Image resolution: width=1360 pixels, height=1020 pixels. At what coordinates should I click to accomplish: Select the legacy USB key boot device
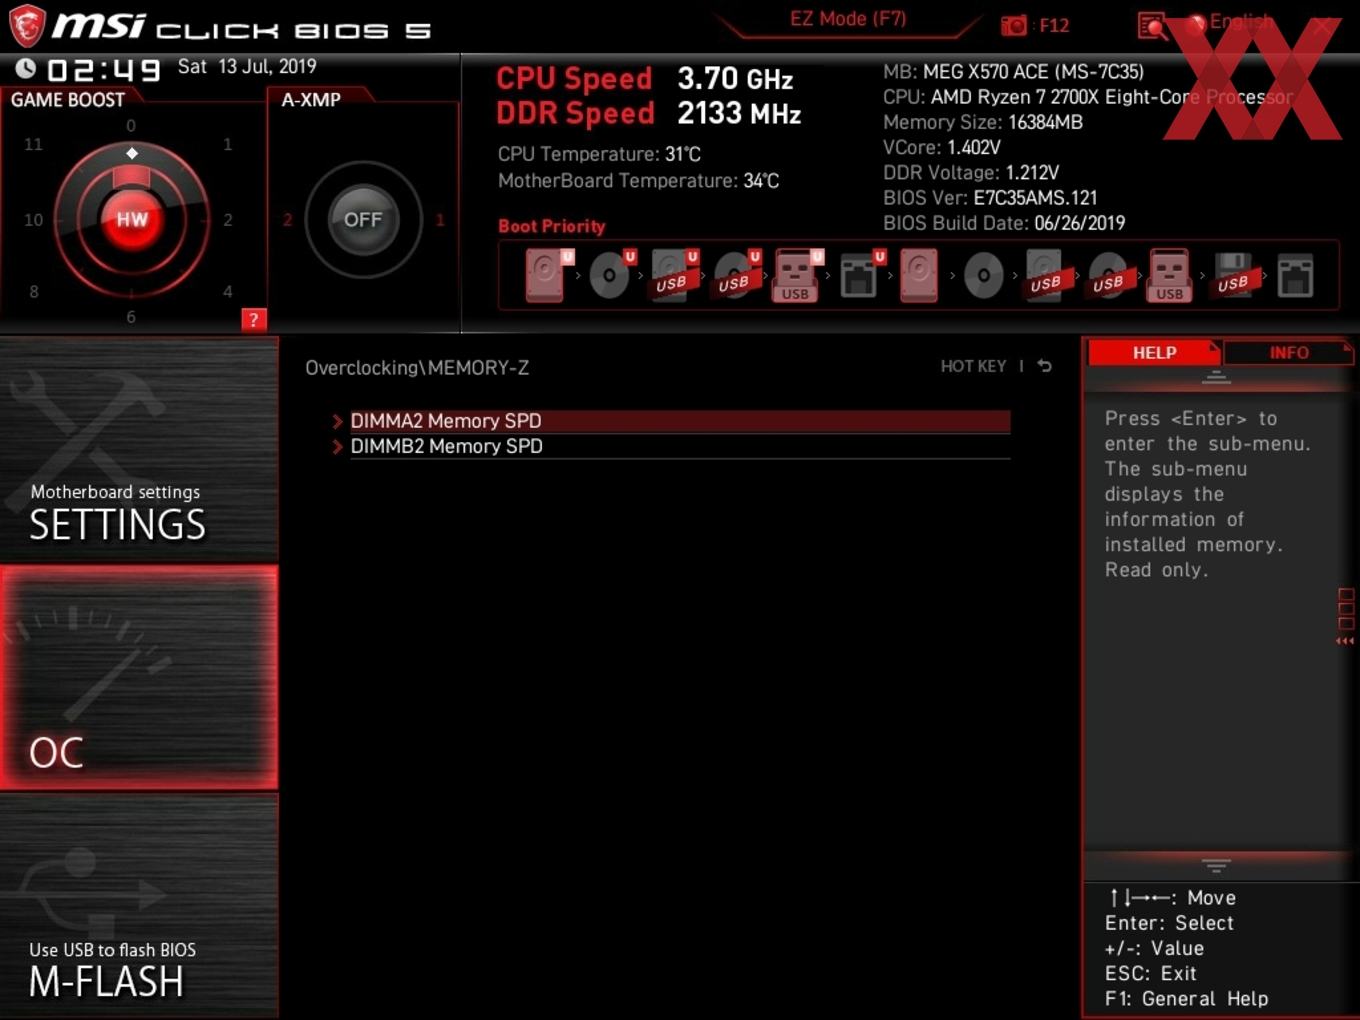point(1170,275)
